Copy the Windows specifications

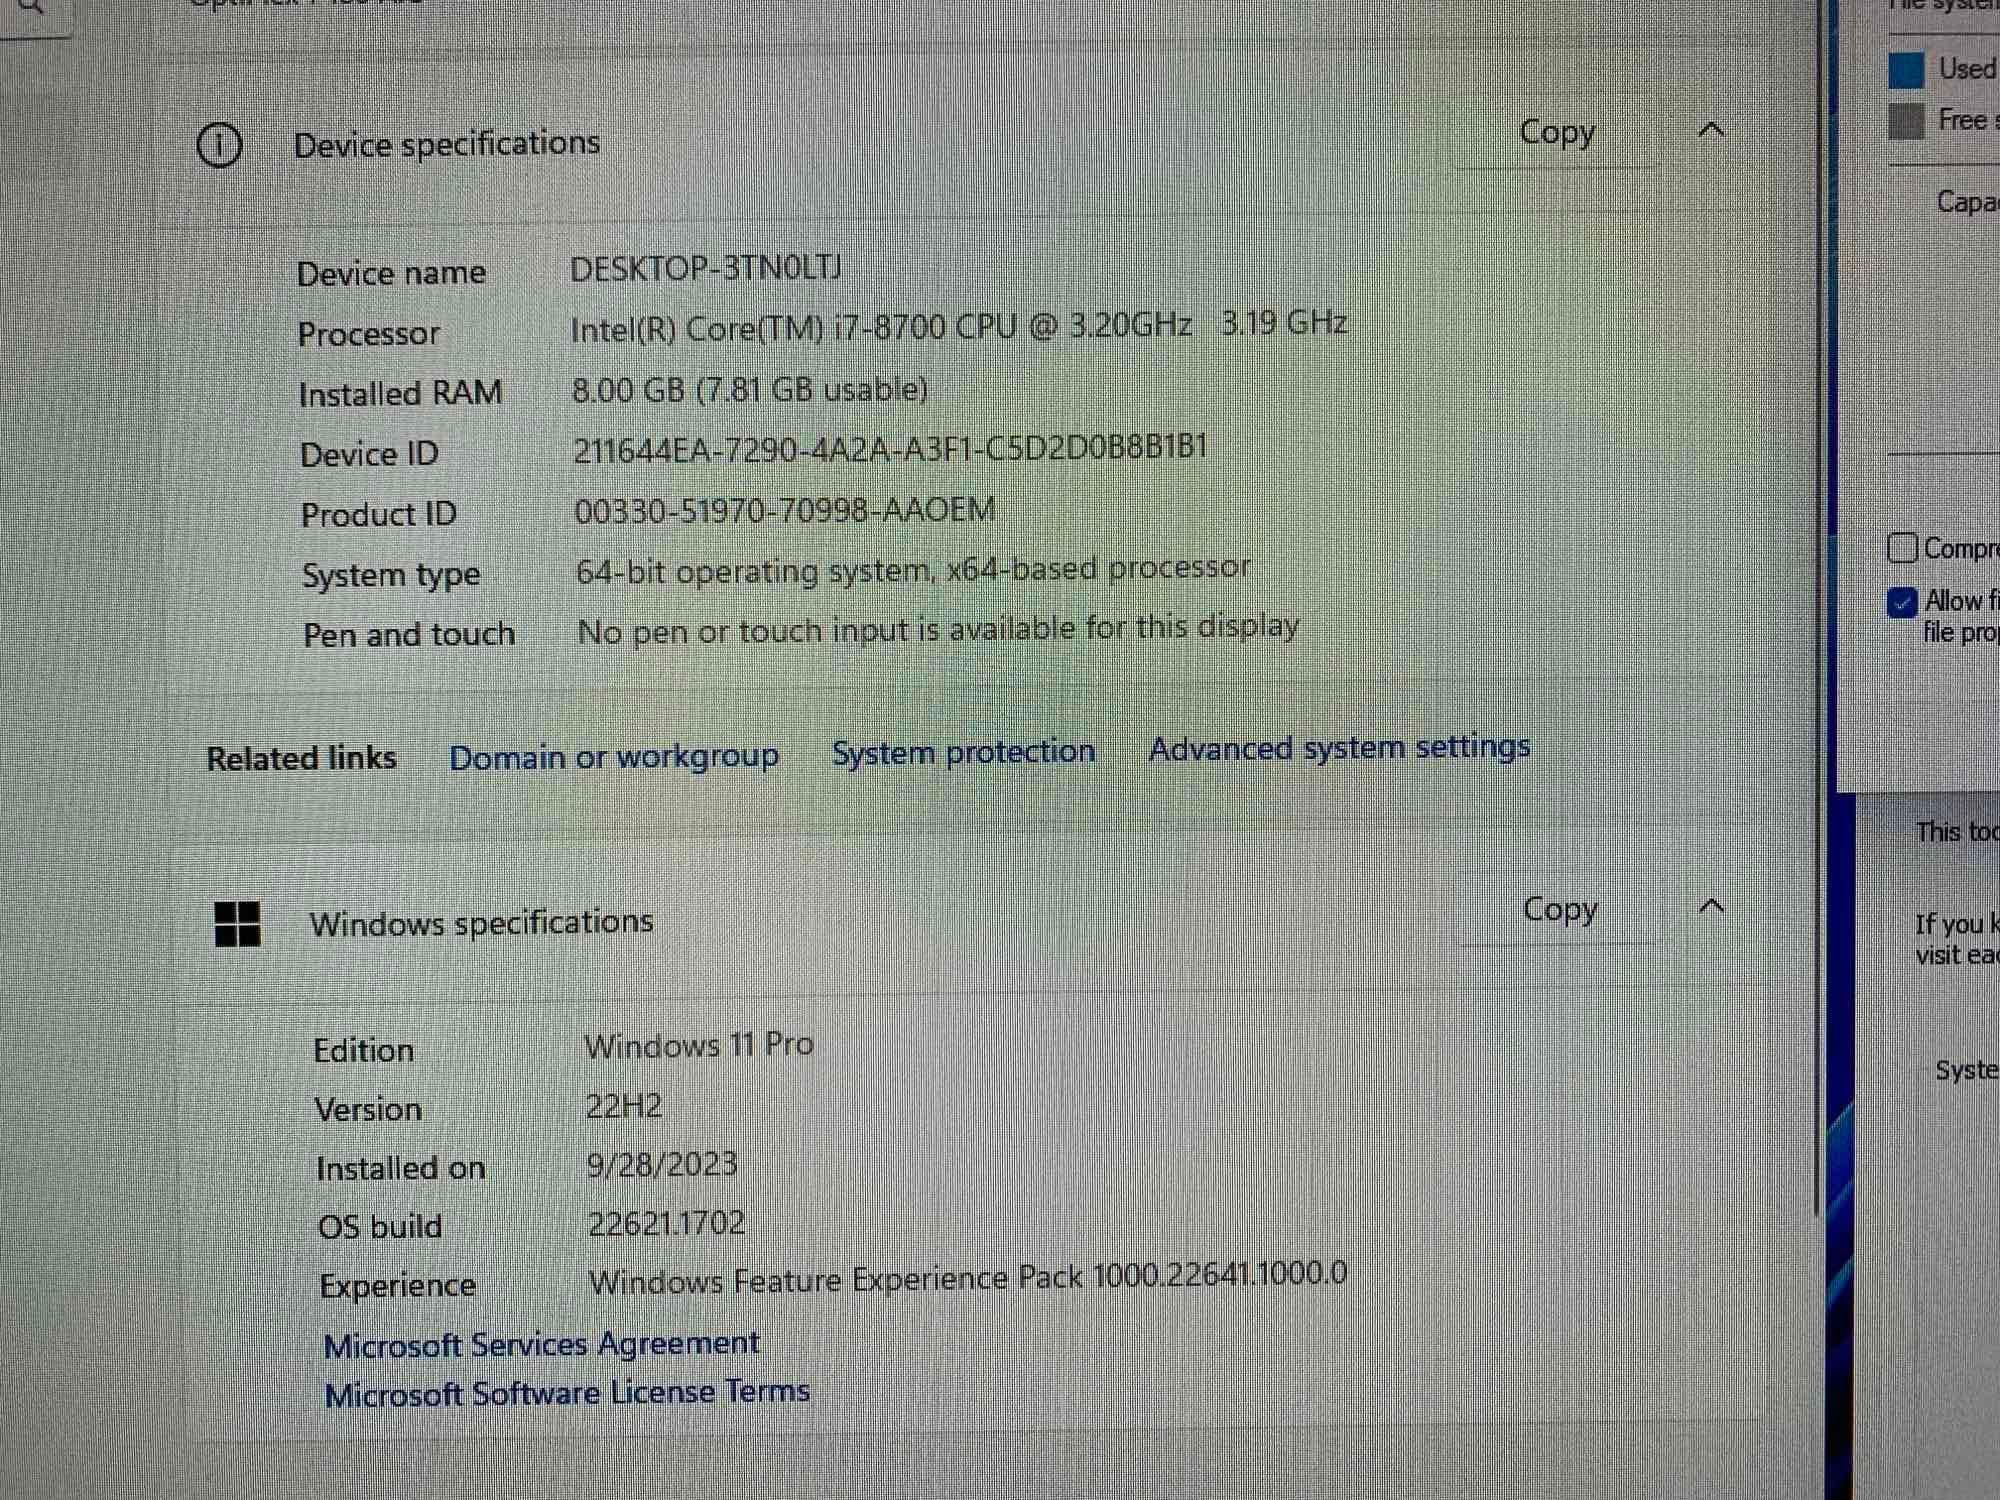(x=1560, y=909)
